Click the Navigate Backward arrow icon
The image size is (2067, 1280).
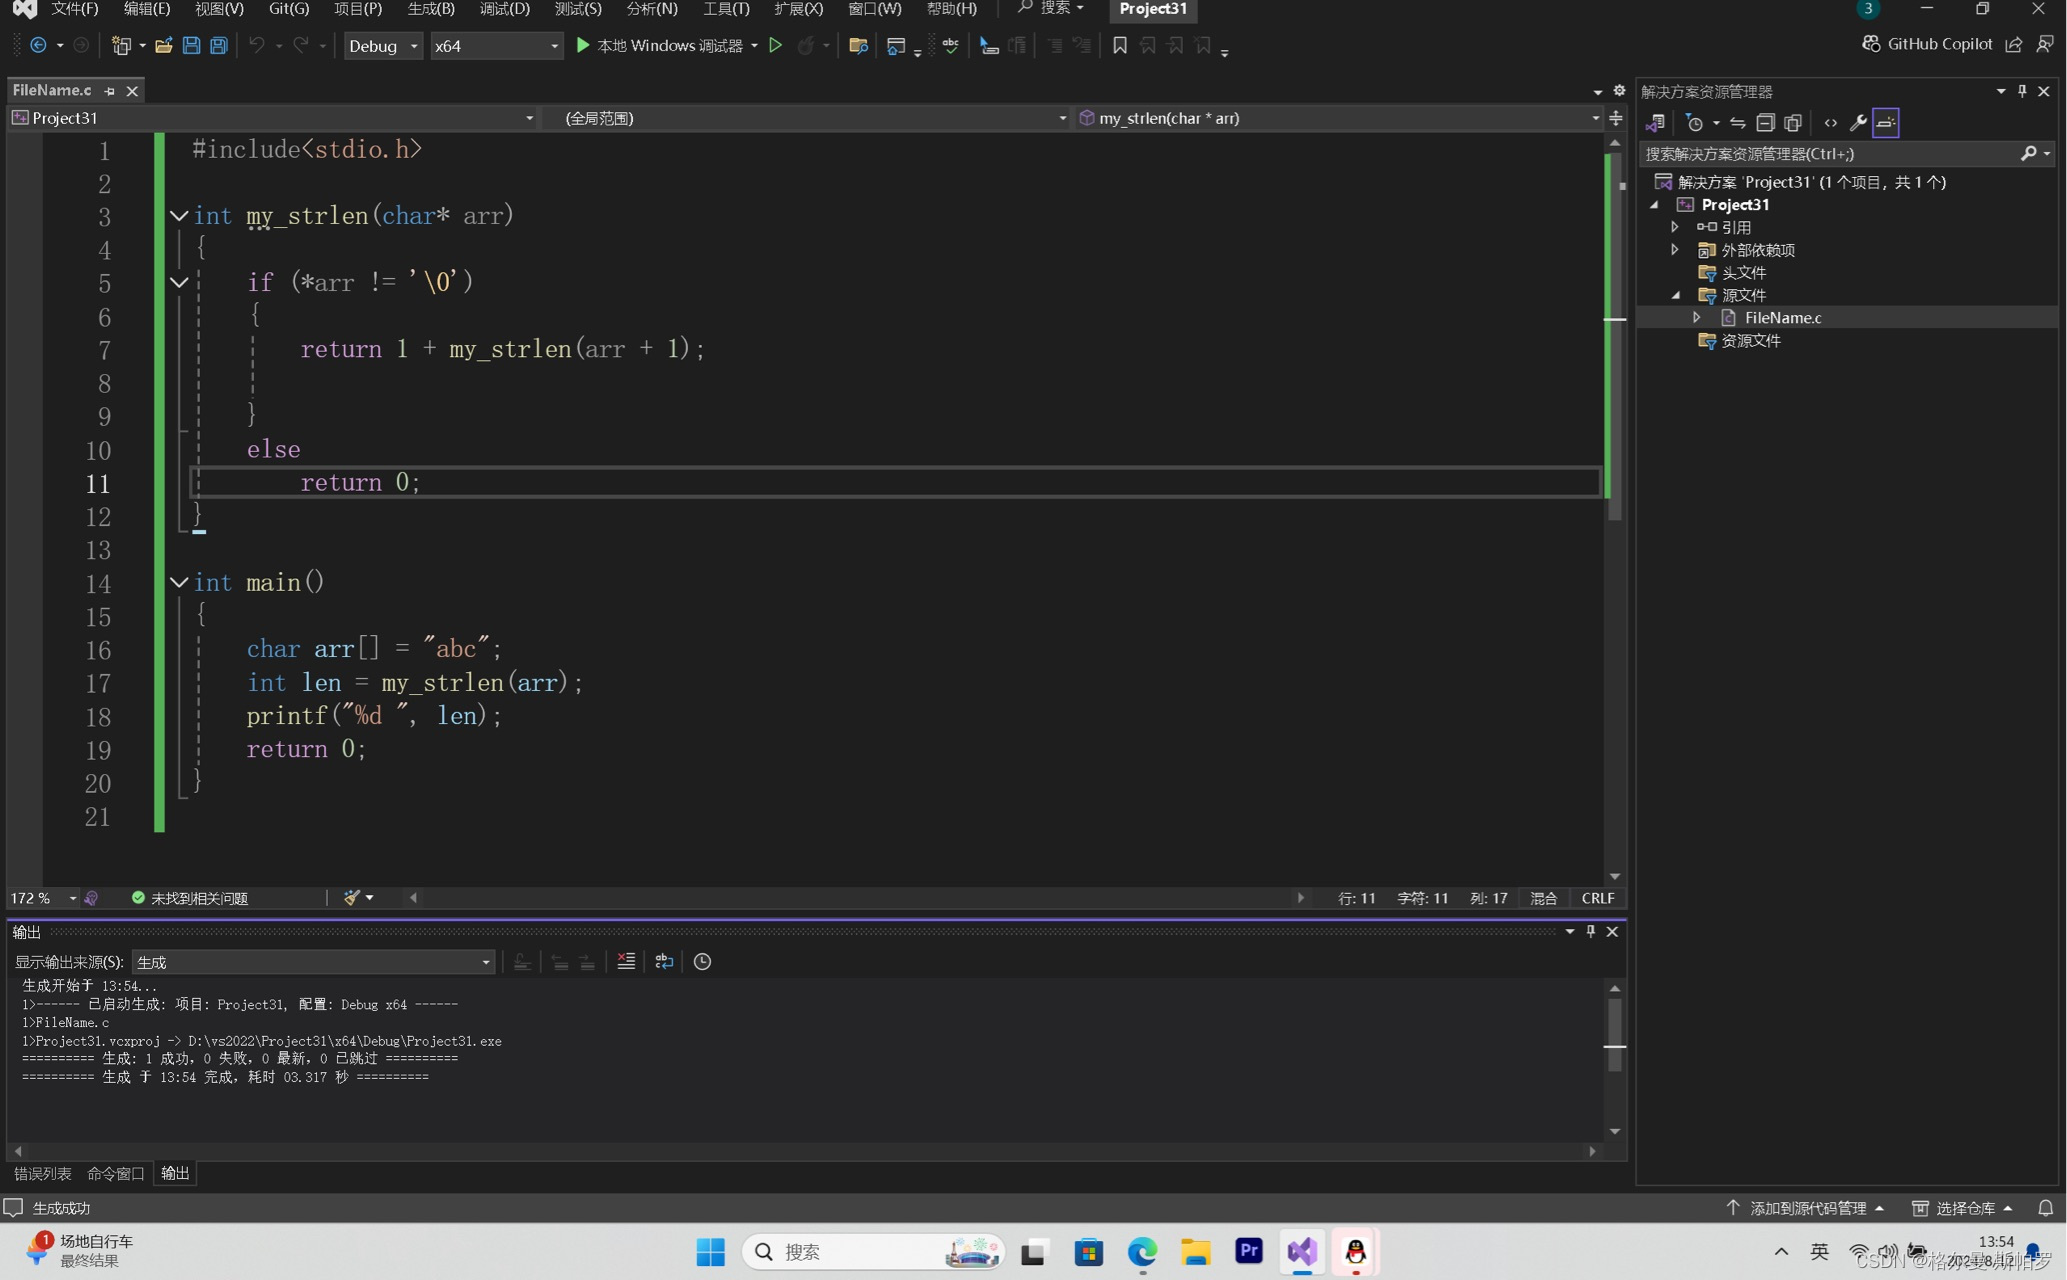point(38,45)
